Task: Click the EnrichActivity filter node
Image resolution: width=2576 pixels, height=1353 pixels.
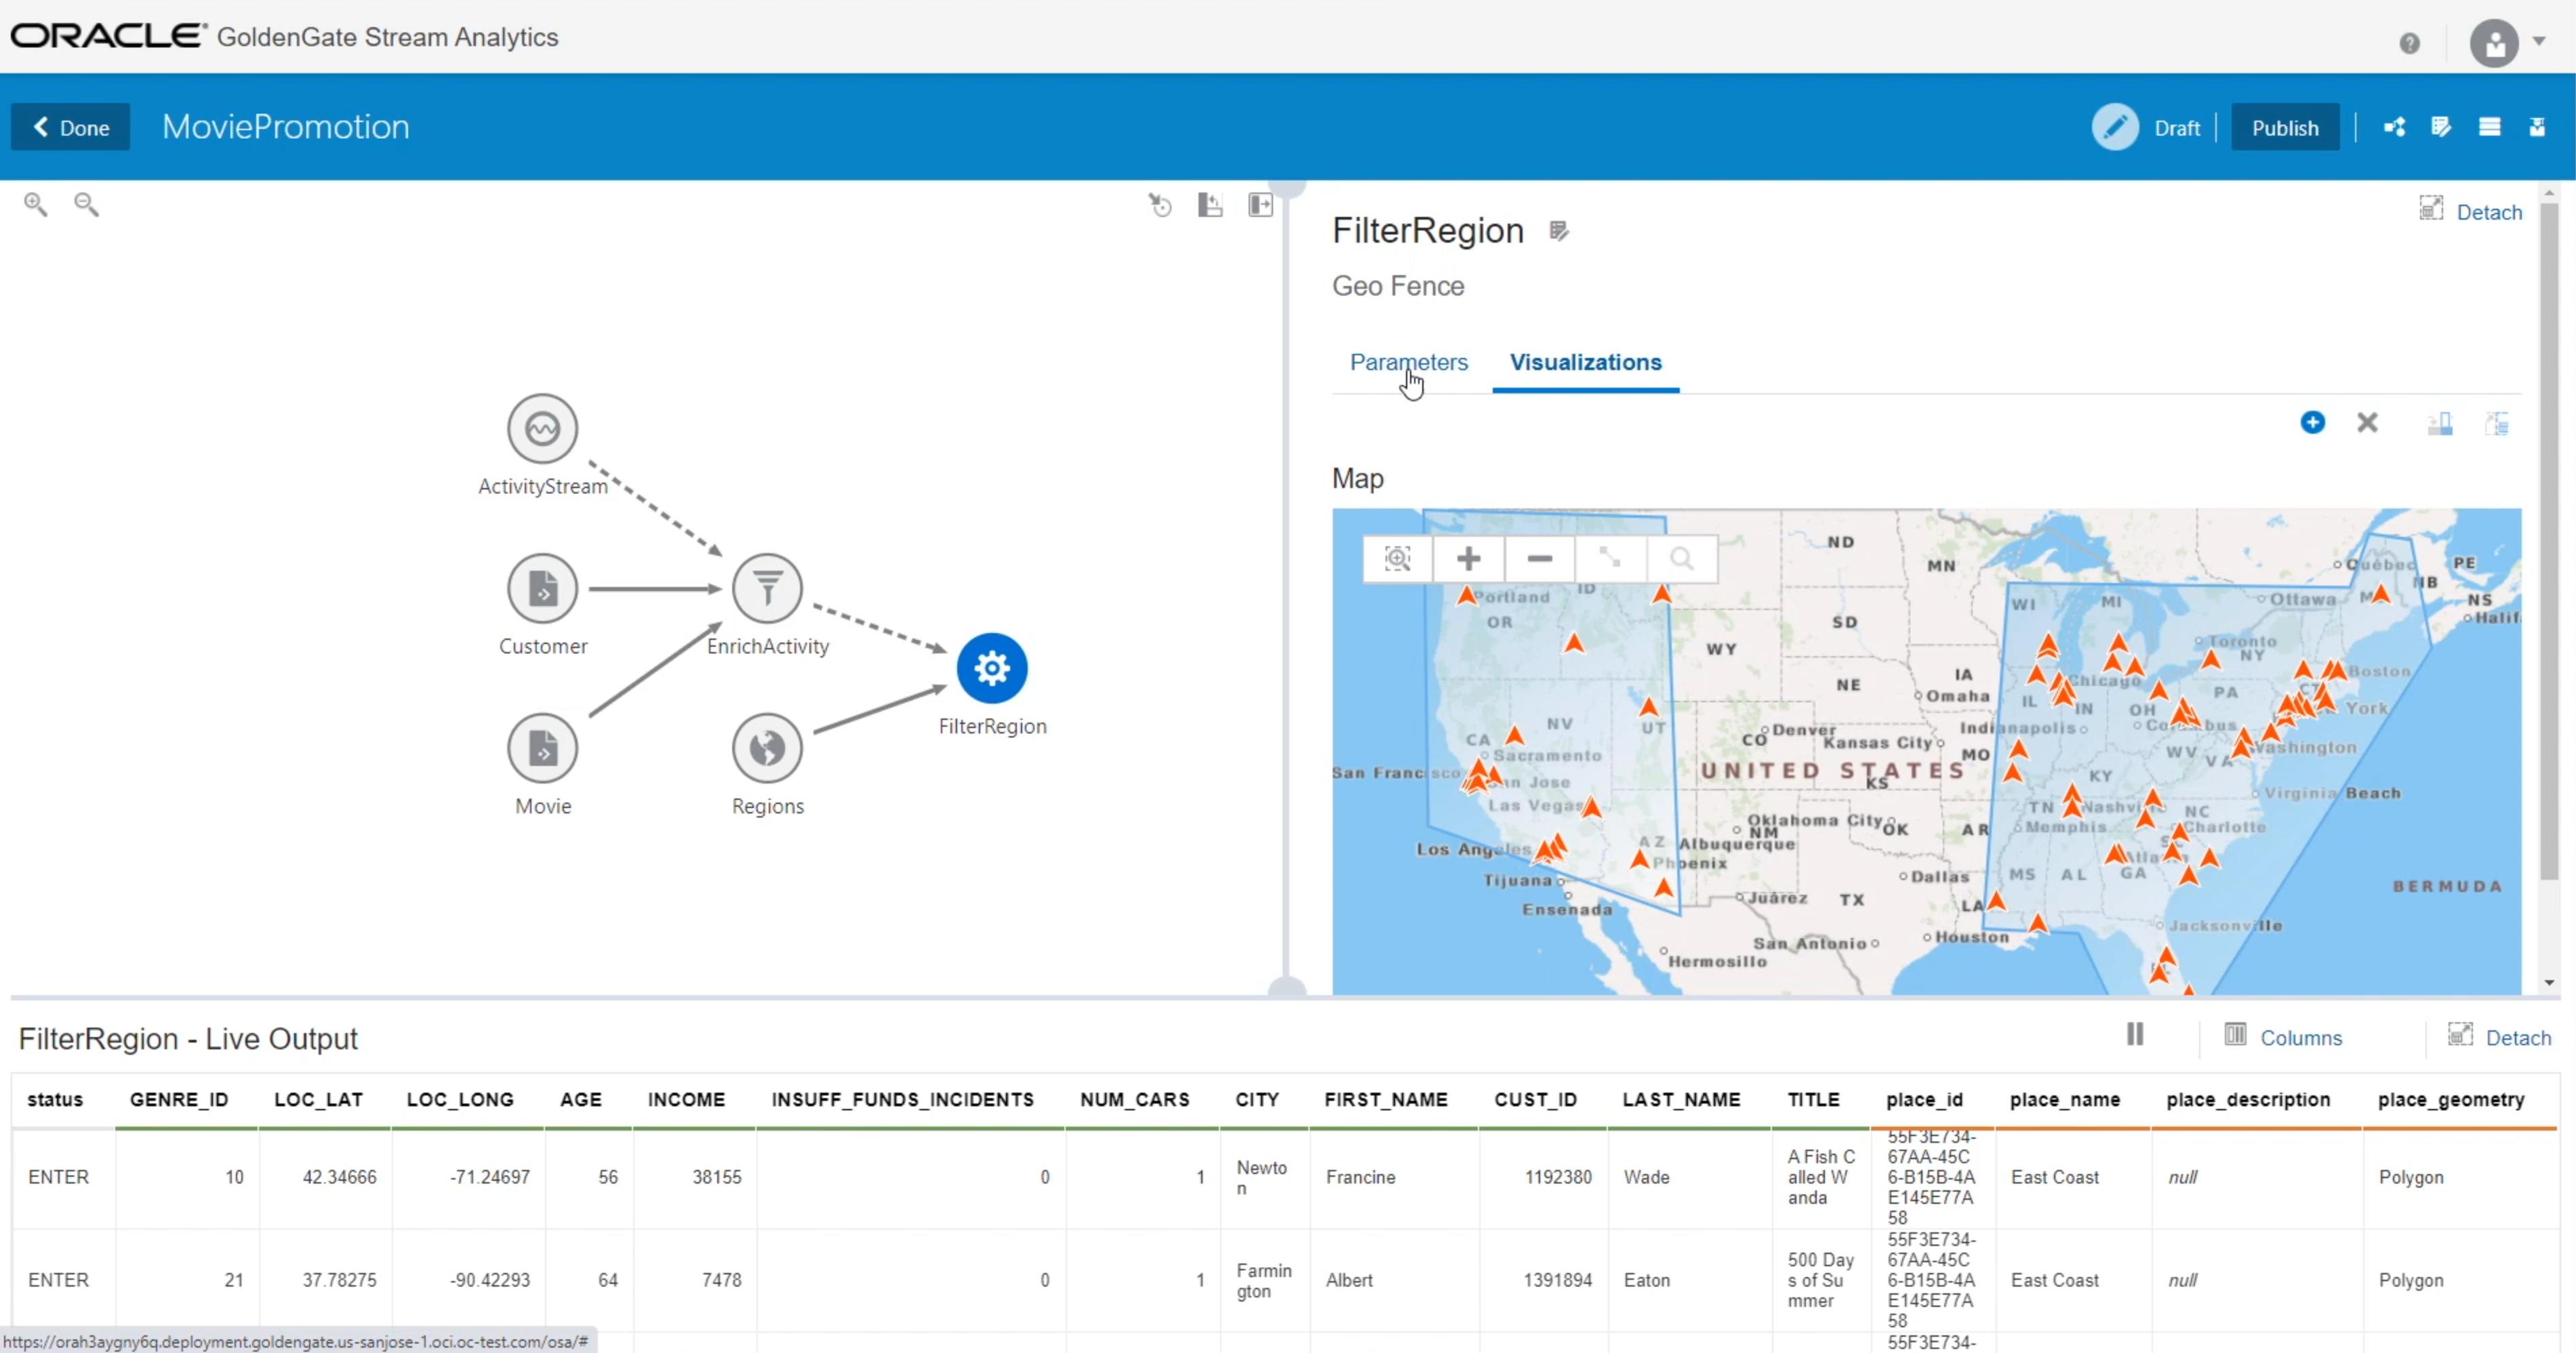Action: 767,588
